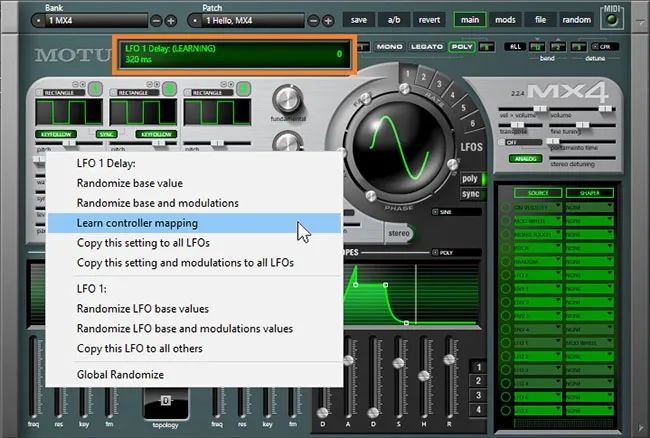
Task: Open the LFO SINE waveform dropdown
Action: 456,212
